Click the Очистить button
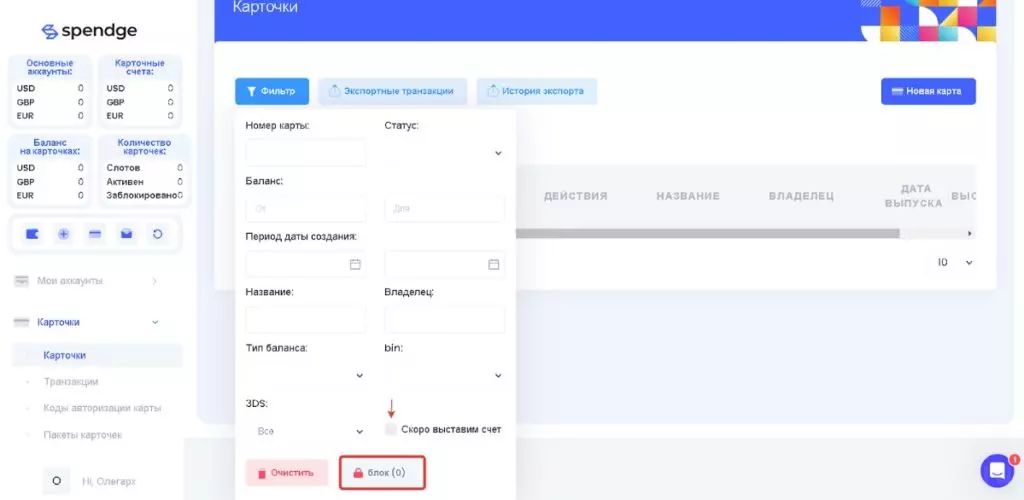Screen dimensions: 1024x500 click(x=287, y=473)
